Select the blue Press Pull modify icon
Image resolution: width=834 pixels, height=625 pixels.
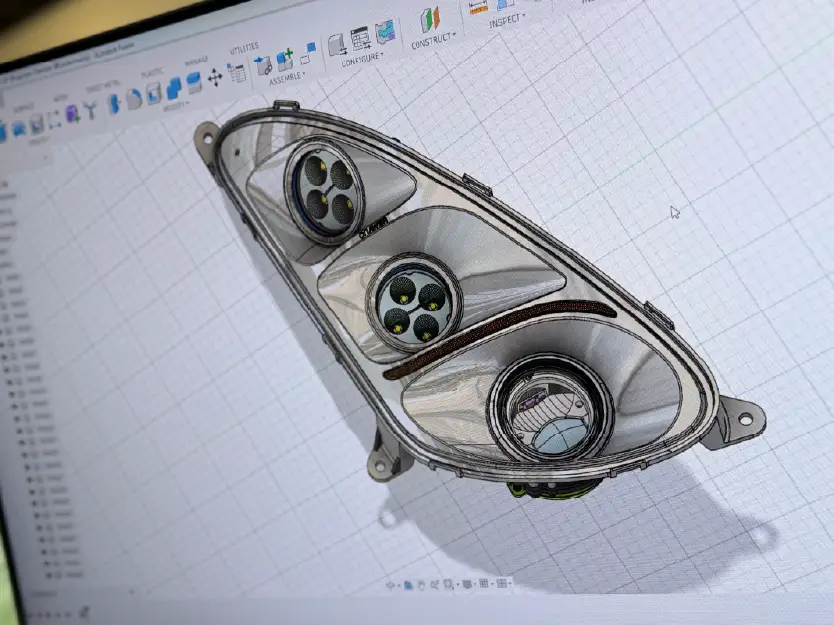tap(113, 104)
